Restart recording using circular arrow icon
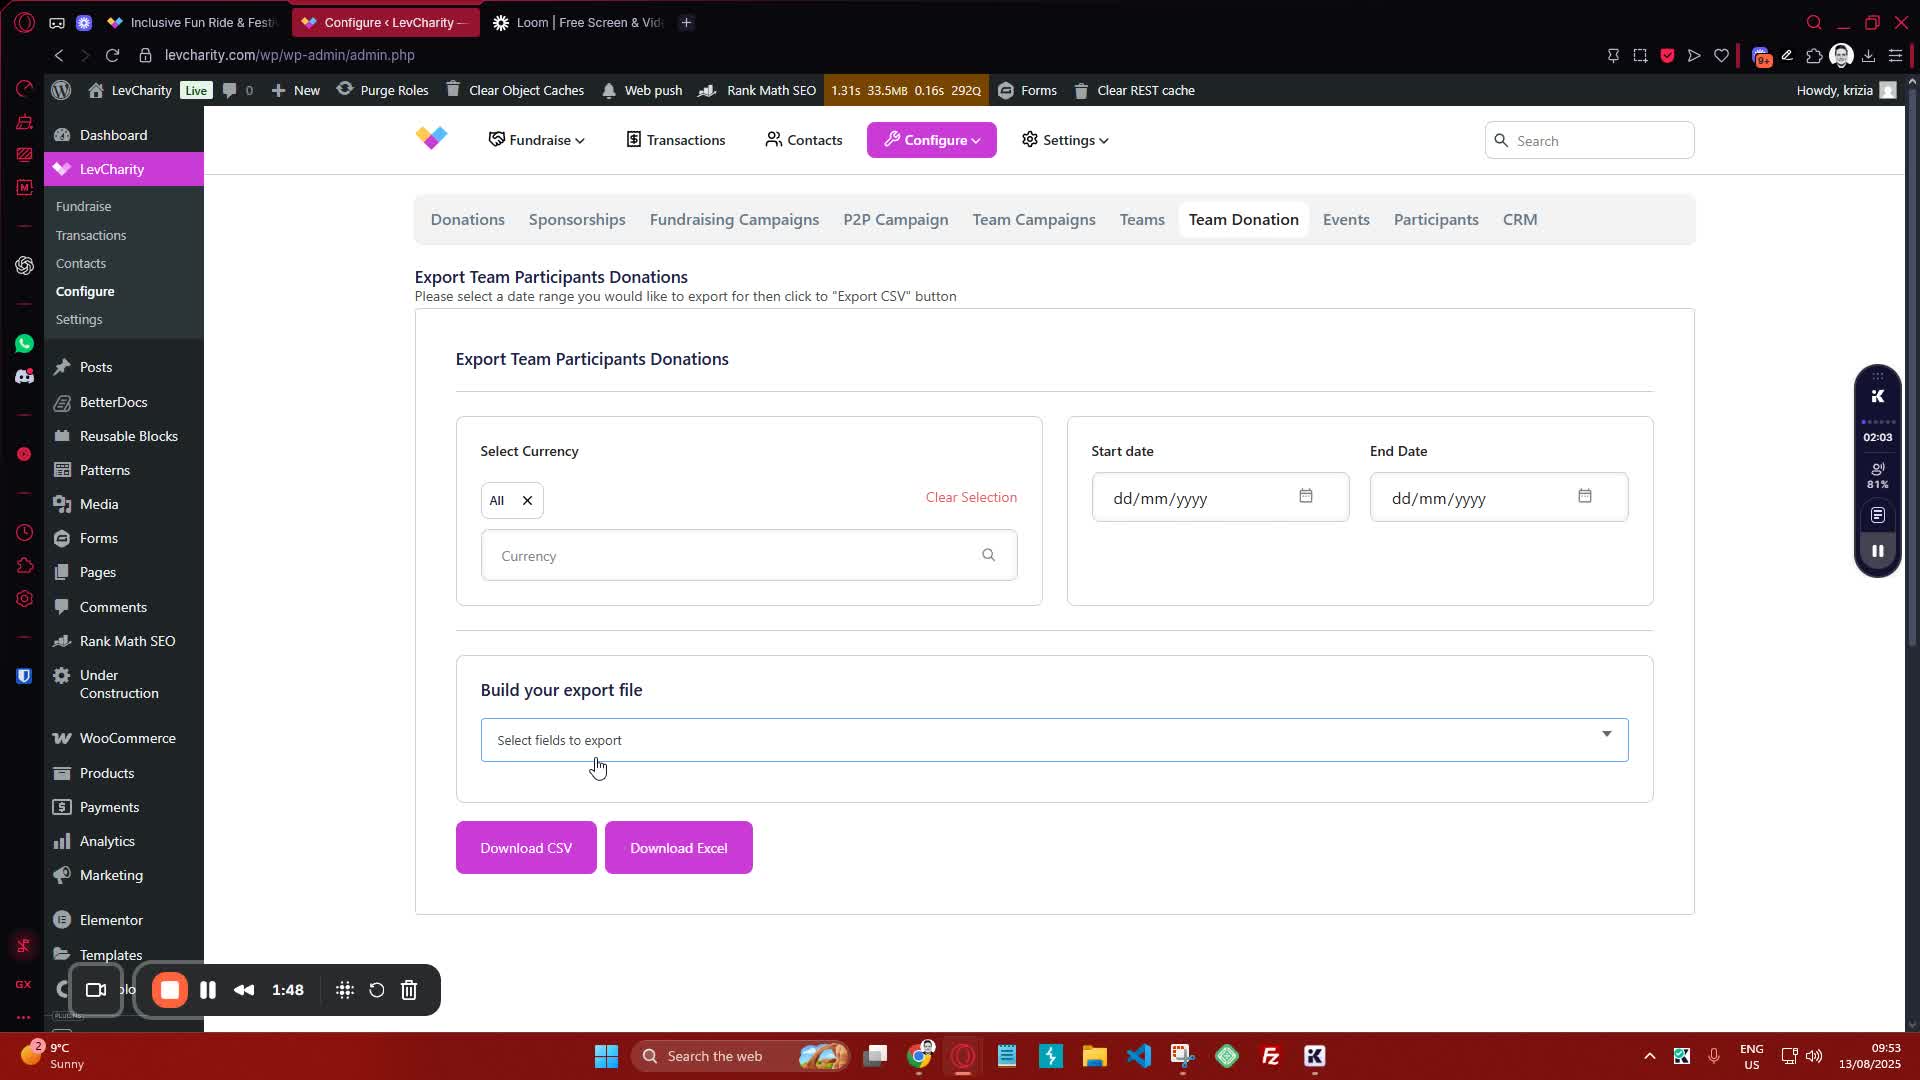 [376, 990]
